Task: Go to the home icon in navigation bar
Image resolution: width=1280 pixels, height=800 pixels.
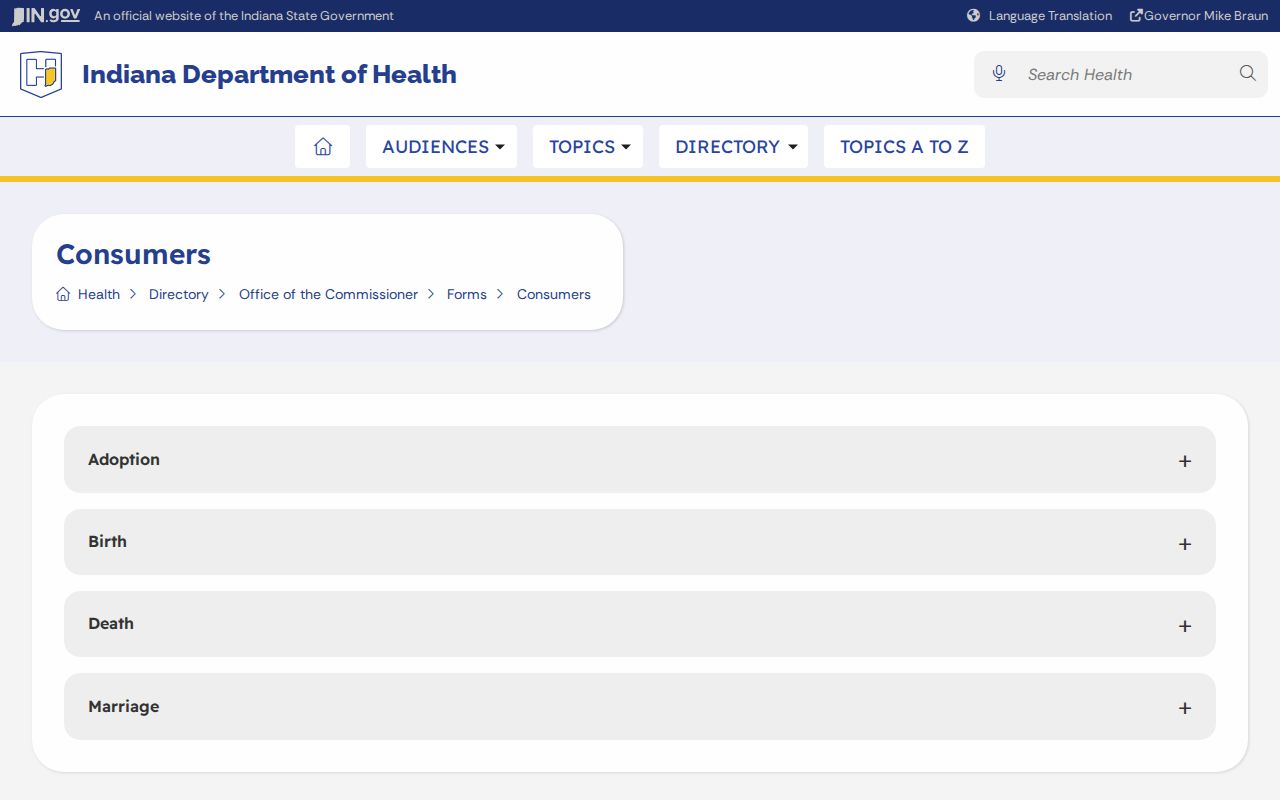Action: point(322,146)
